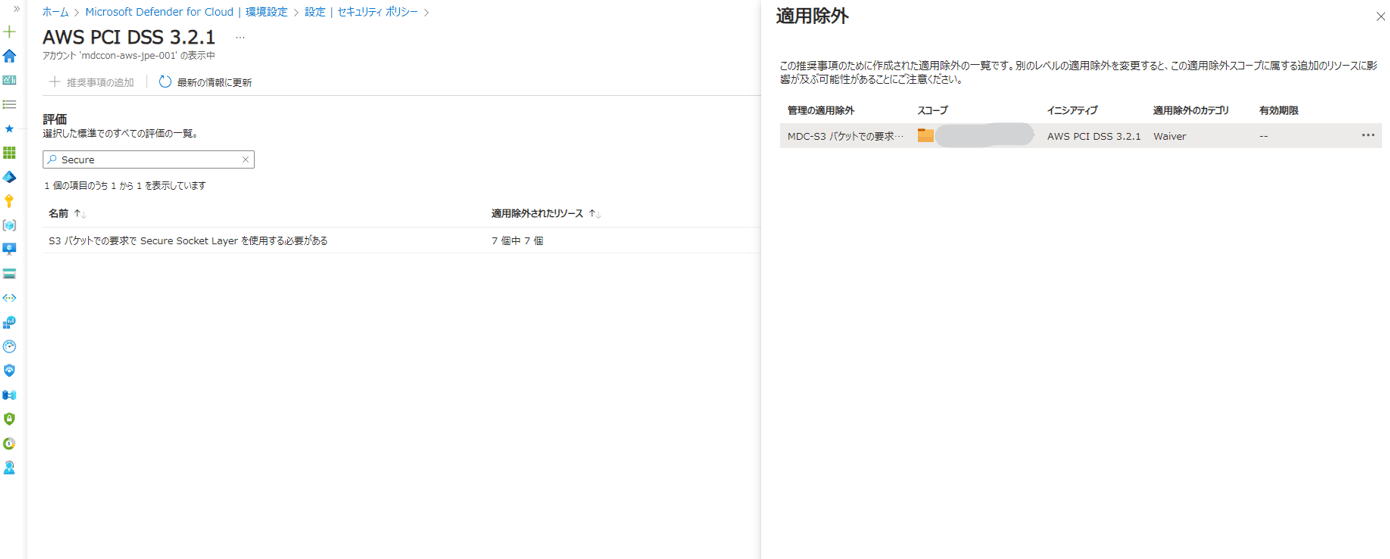Open All services list icon in sidebar

pyautogui.click(x=9, y=104)
